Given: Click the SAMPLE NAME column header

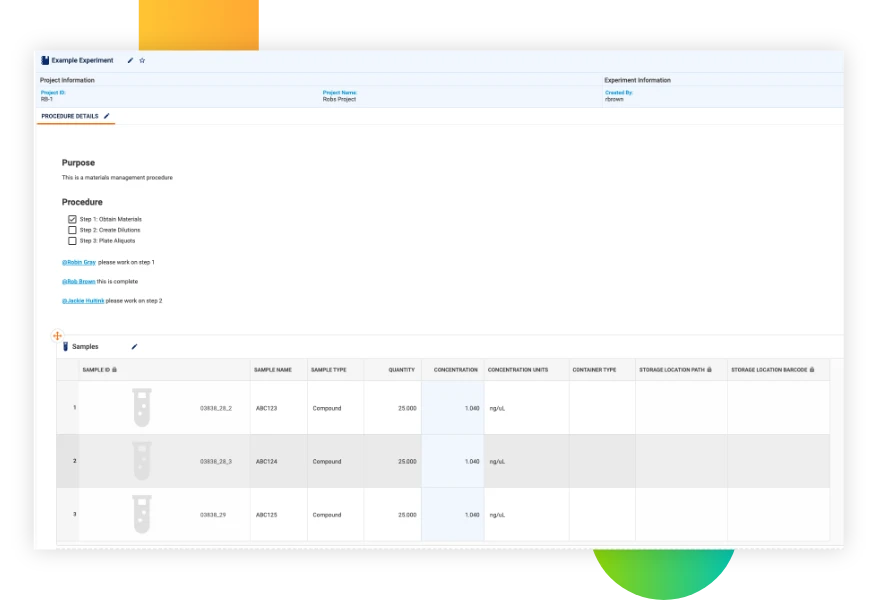Looking at the screenshot, I should click(x=275, y=369).
